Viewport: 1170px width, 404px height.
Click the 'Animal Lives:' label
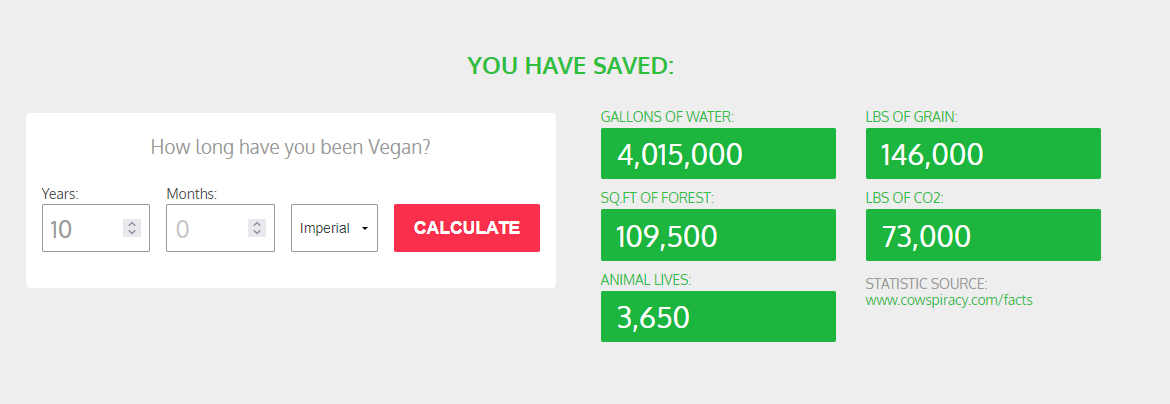pyautogui.click(x=646, y=280)
